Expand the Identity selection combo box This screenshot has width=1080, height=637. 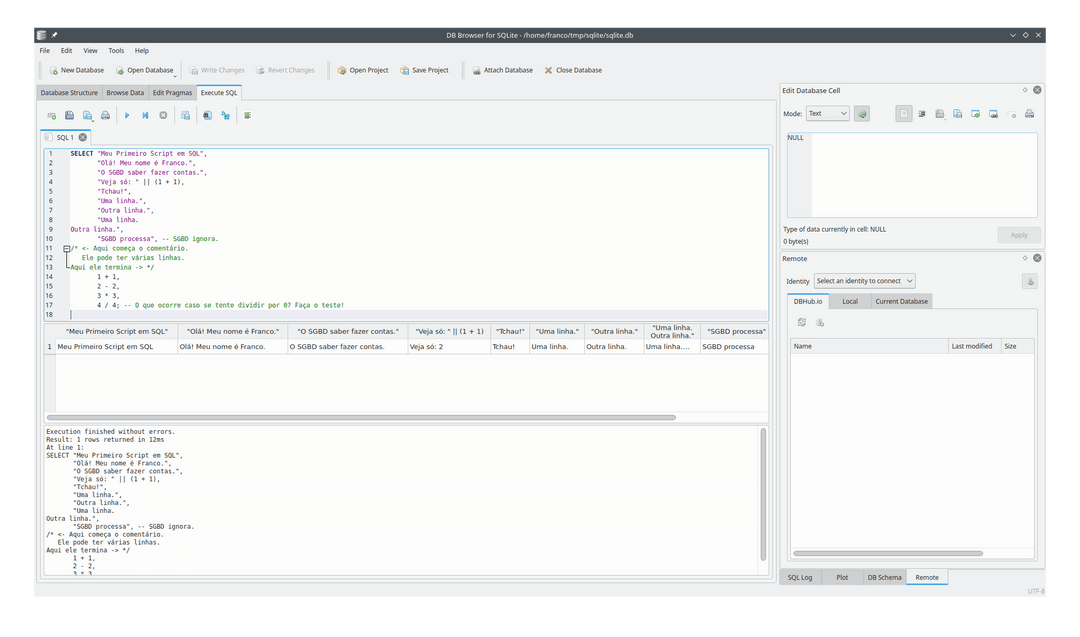click(x=864, y=281)
